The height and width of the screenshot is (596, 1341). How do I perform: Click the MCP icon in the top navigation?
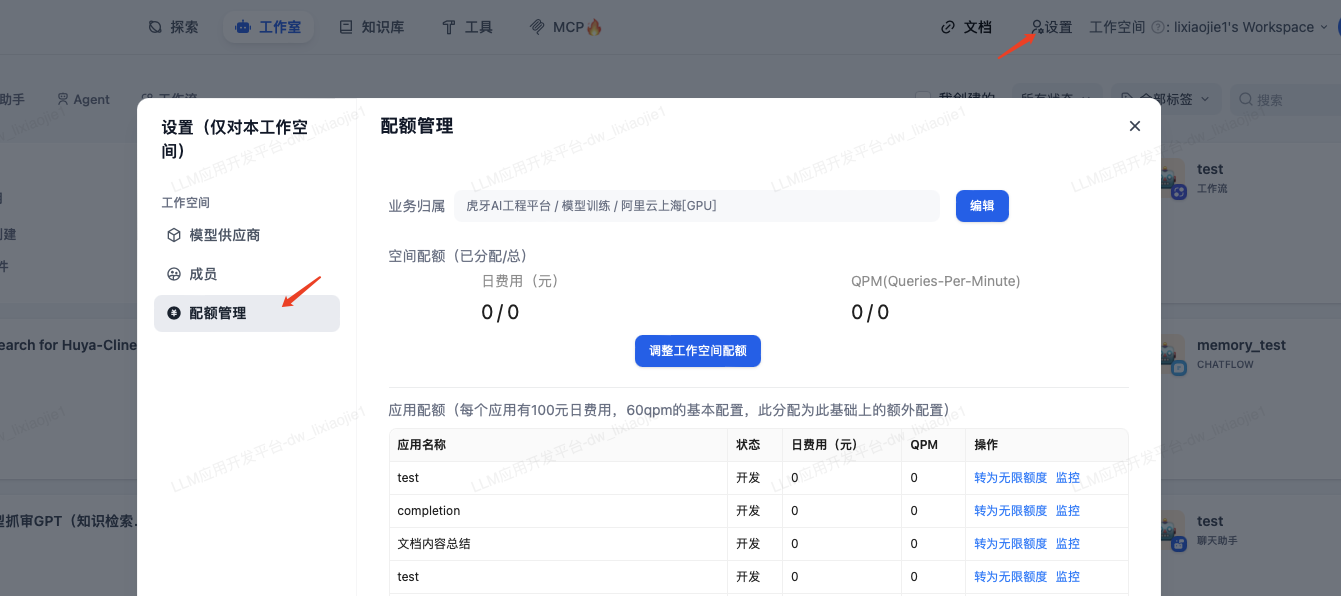click(x=537, y=27)
